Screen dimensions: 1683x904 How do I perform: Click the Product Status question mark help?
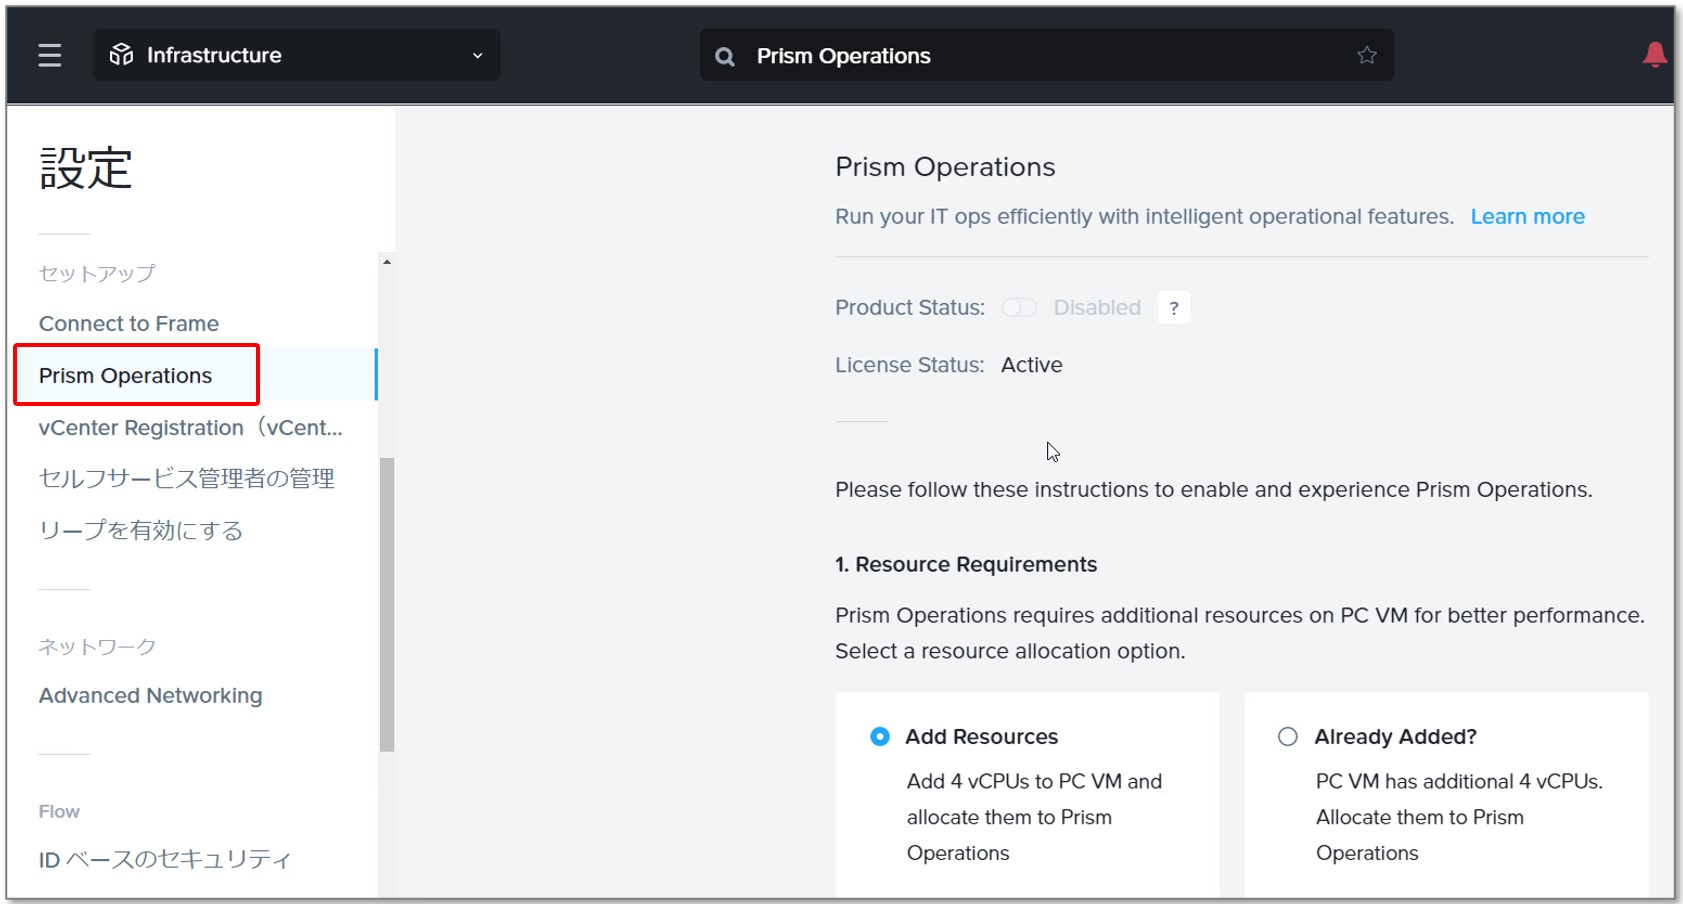pyautogui.click(x=1174, y=308)
